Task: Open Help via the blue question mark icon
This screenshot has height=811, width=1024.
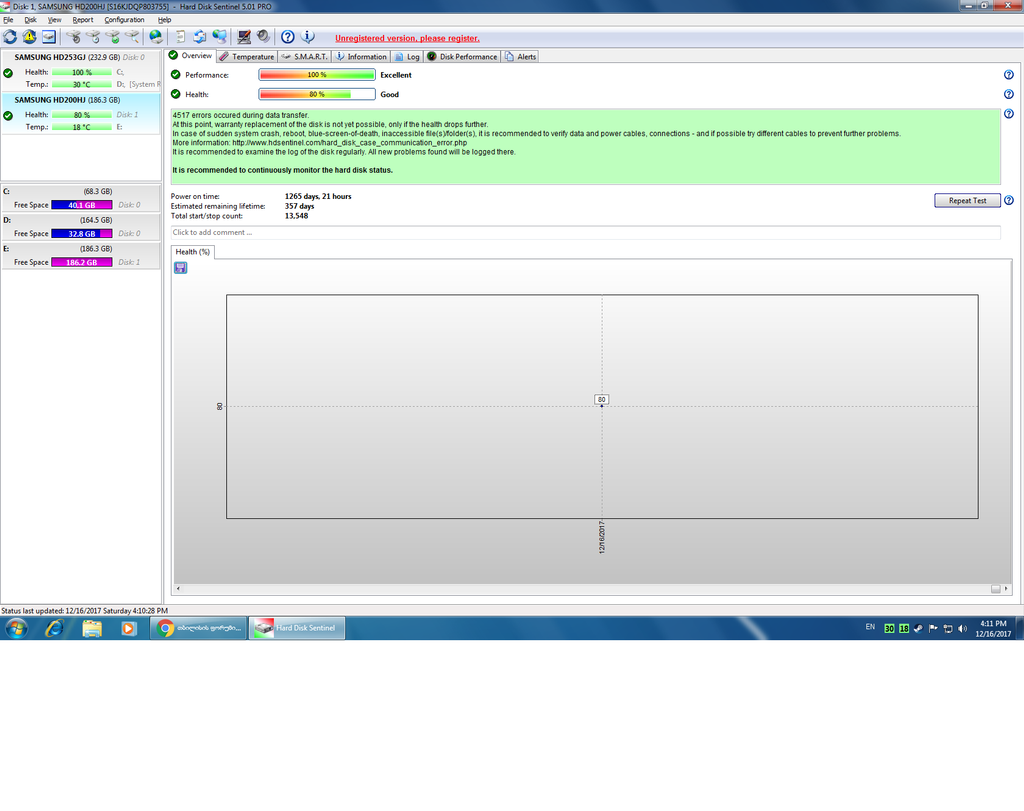Action: pyautogui.click(x=287, y=37)
